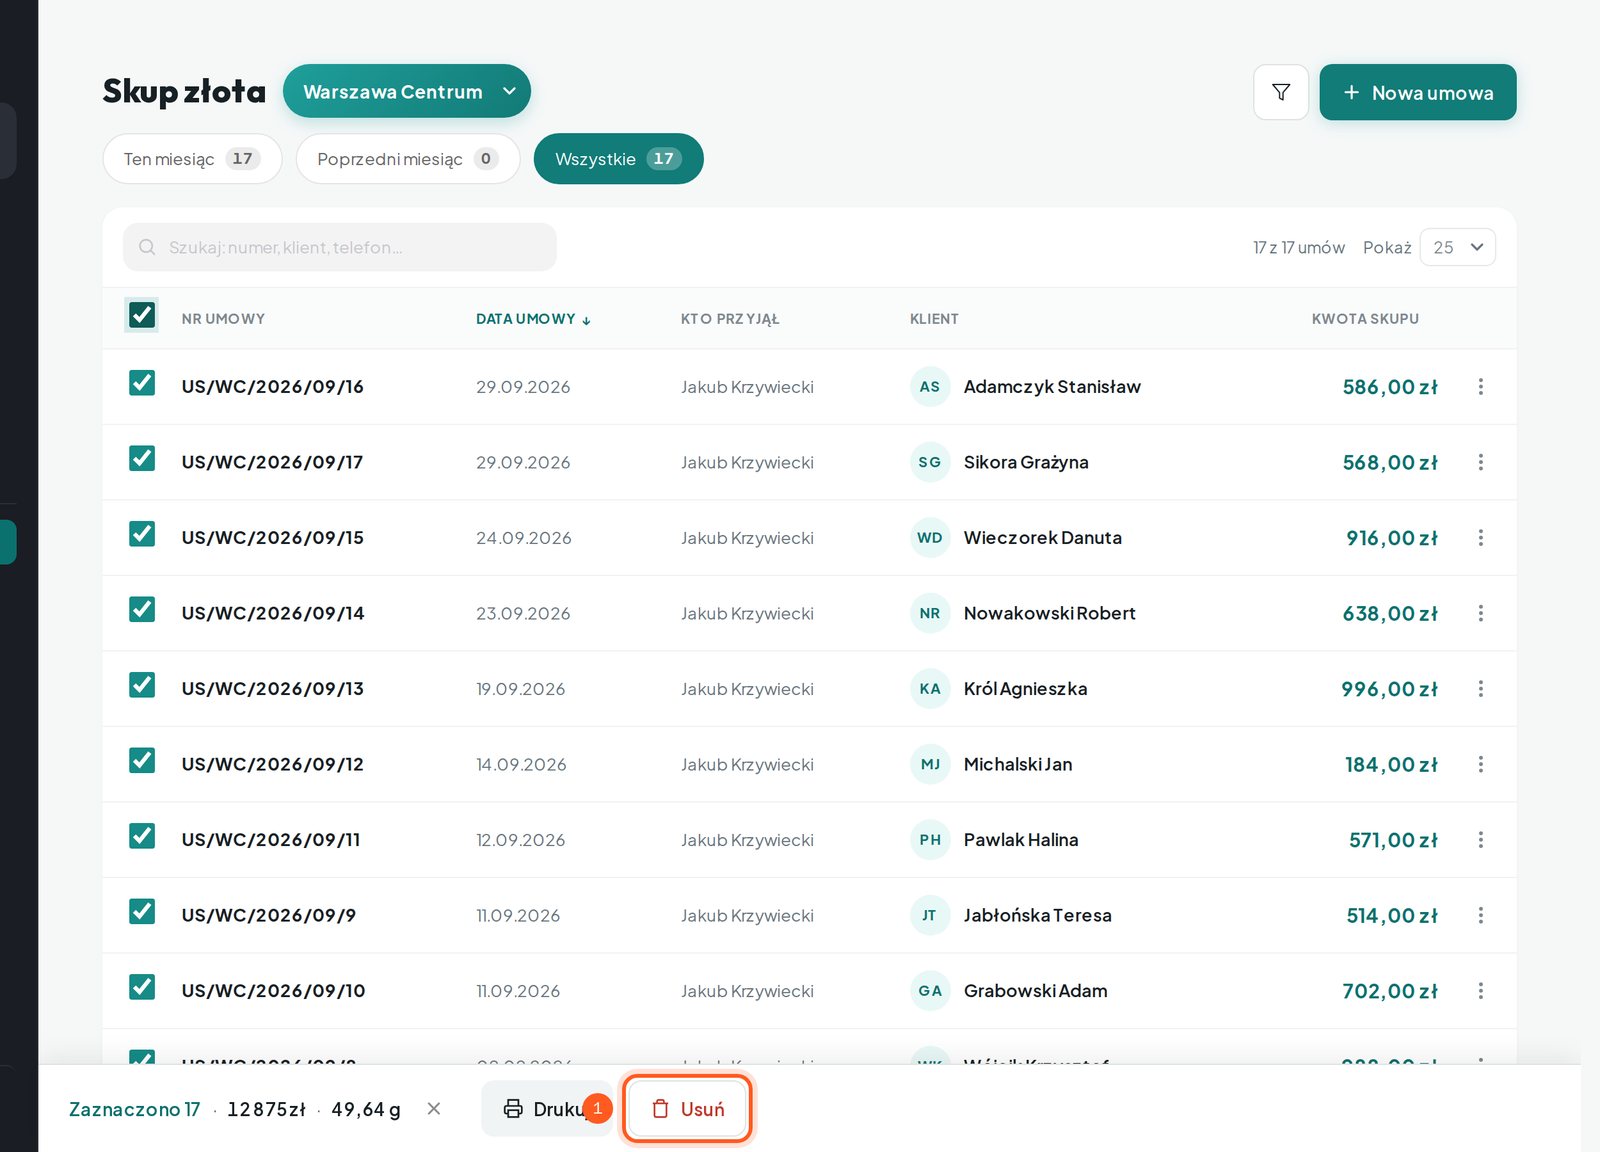Click the Kto przyjął column header
This screenshot has width=1600, height=1152.
[730, 319]
